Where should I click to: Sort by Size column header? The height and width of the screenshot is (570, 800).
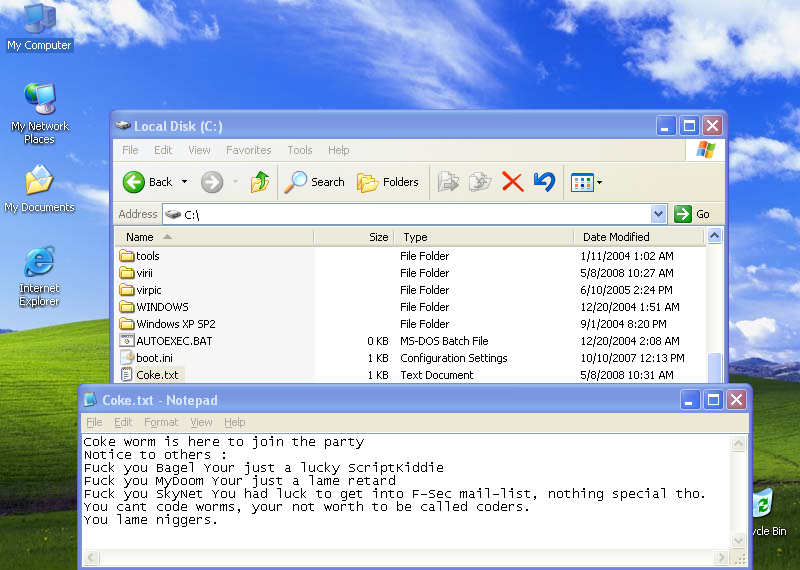(354, 237)
